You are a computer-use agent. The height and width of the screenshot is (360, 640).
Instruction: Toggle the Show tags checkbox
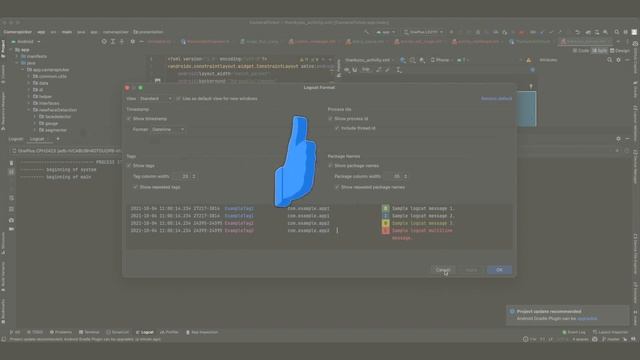pos(129,166)
